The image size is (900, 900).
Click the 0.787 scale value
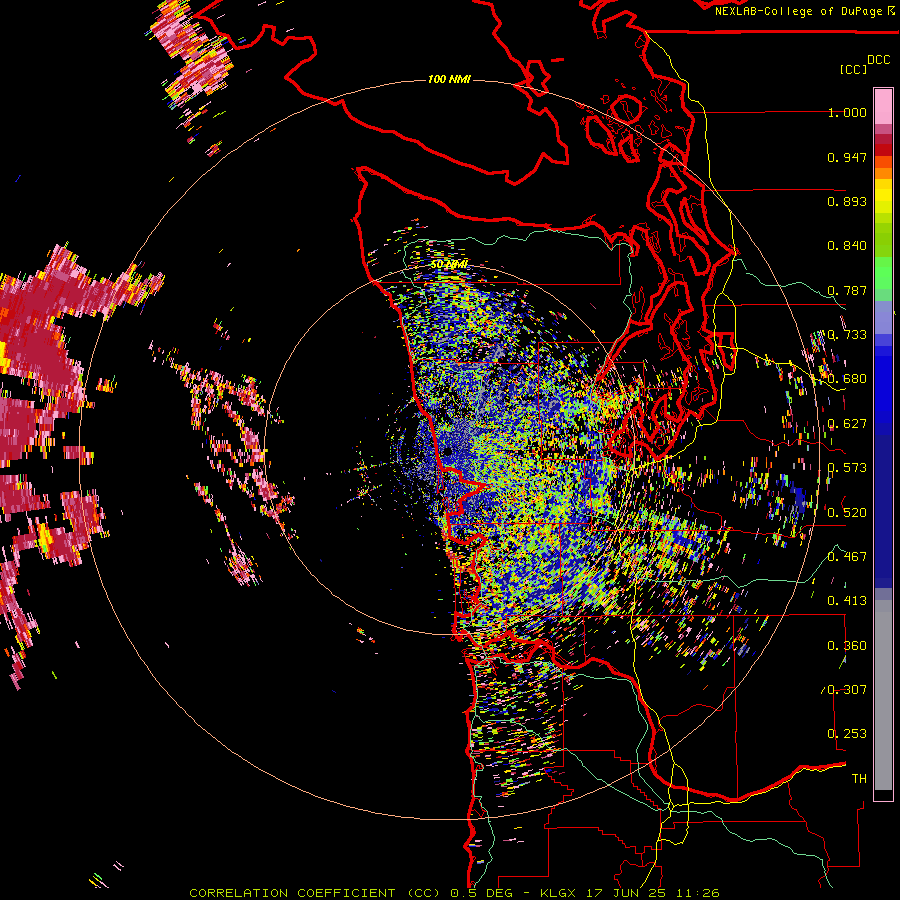click(x=847, y=290)
